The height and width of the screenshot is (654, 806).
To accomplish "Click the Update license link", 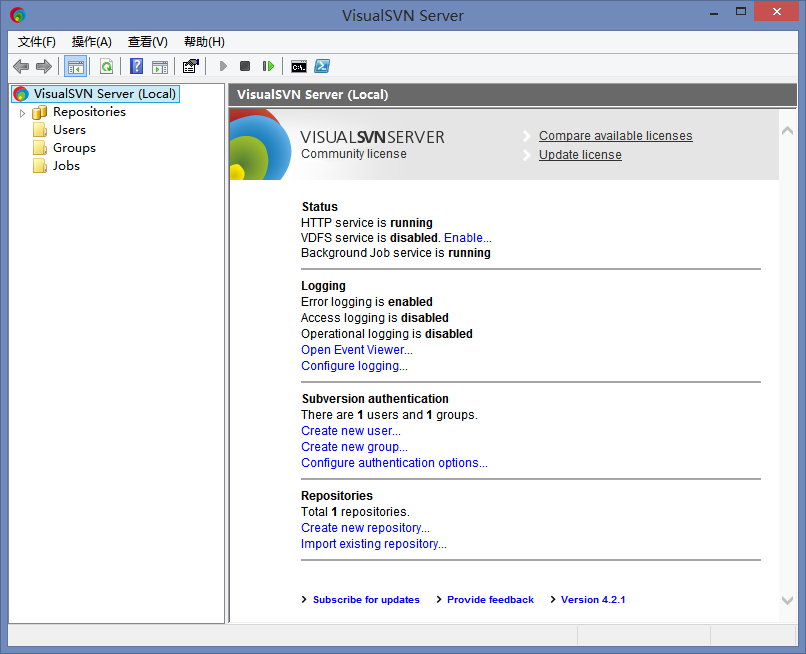I will point(580,155).
